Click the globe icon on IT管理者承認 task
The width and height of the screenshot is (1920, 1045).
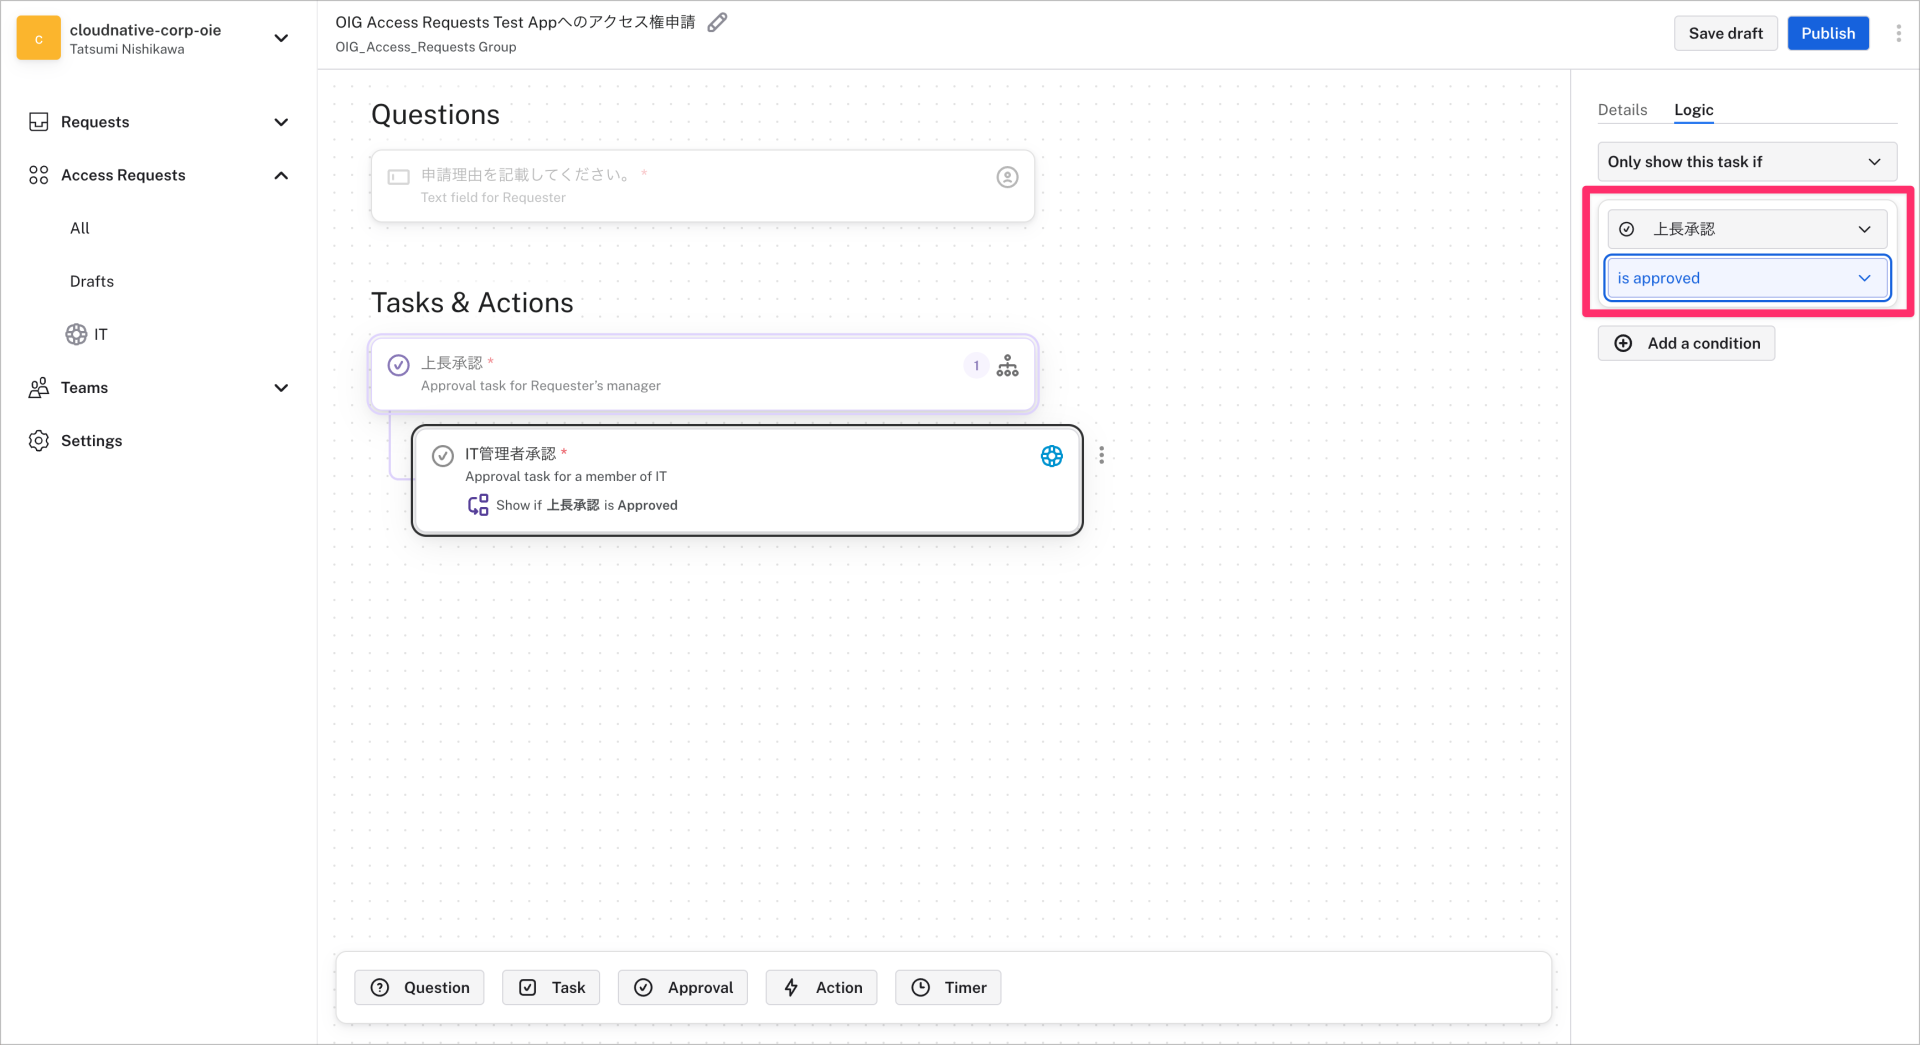click(x=1051, y=456)
